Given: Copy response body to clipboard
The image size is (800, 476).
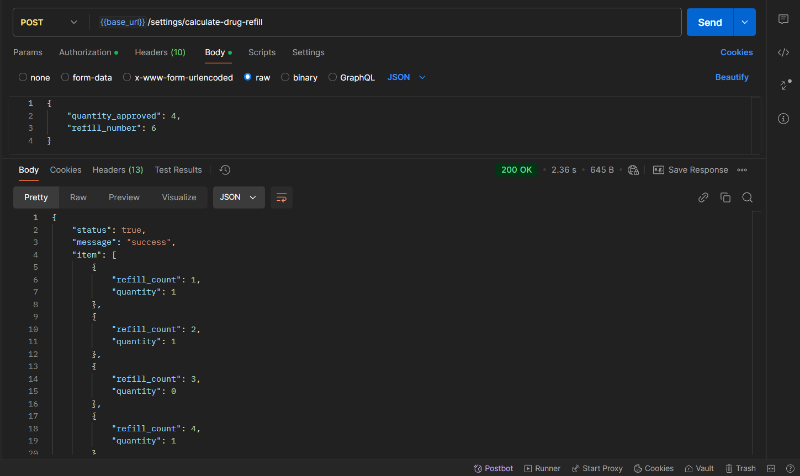Looking at the screenshot, I should (x=725, y=197).
